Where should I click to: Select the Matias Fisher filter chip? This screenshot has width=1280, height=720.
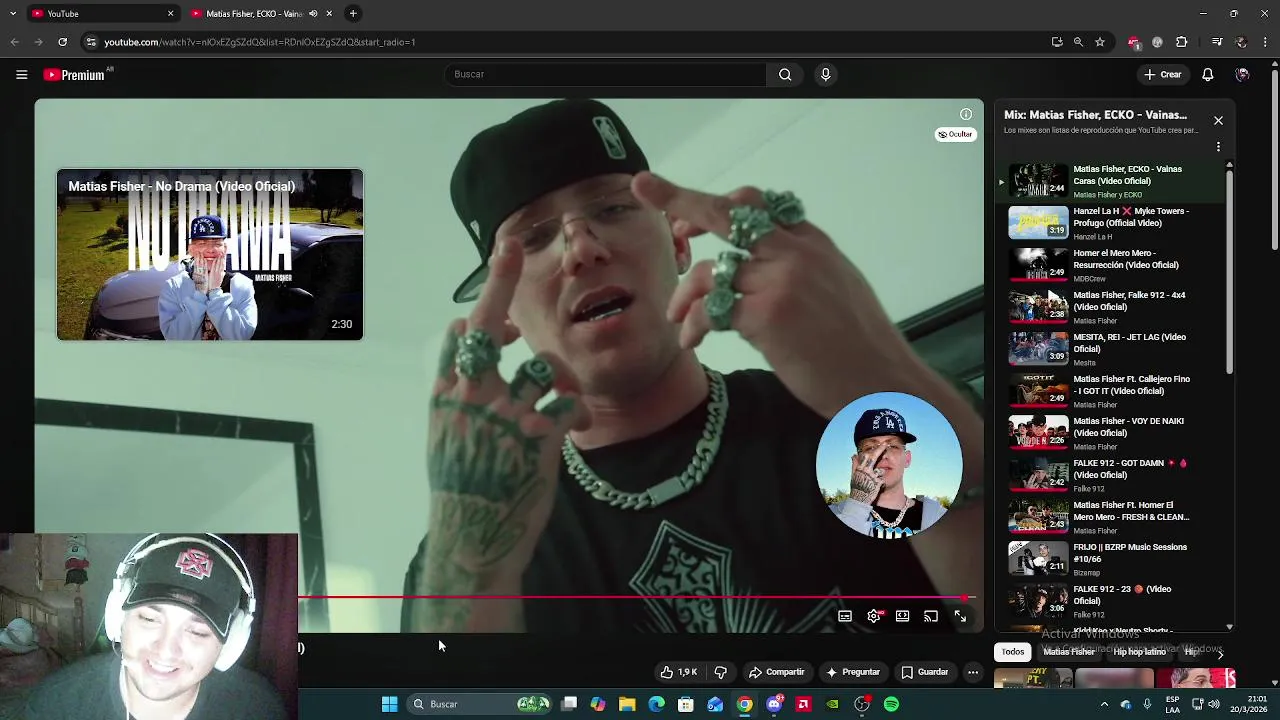point(1069,652)
